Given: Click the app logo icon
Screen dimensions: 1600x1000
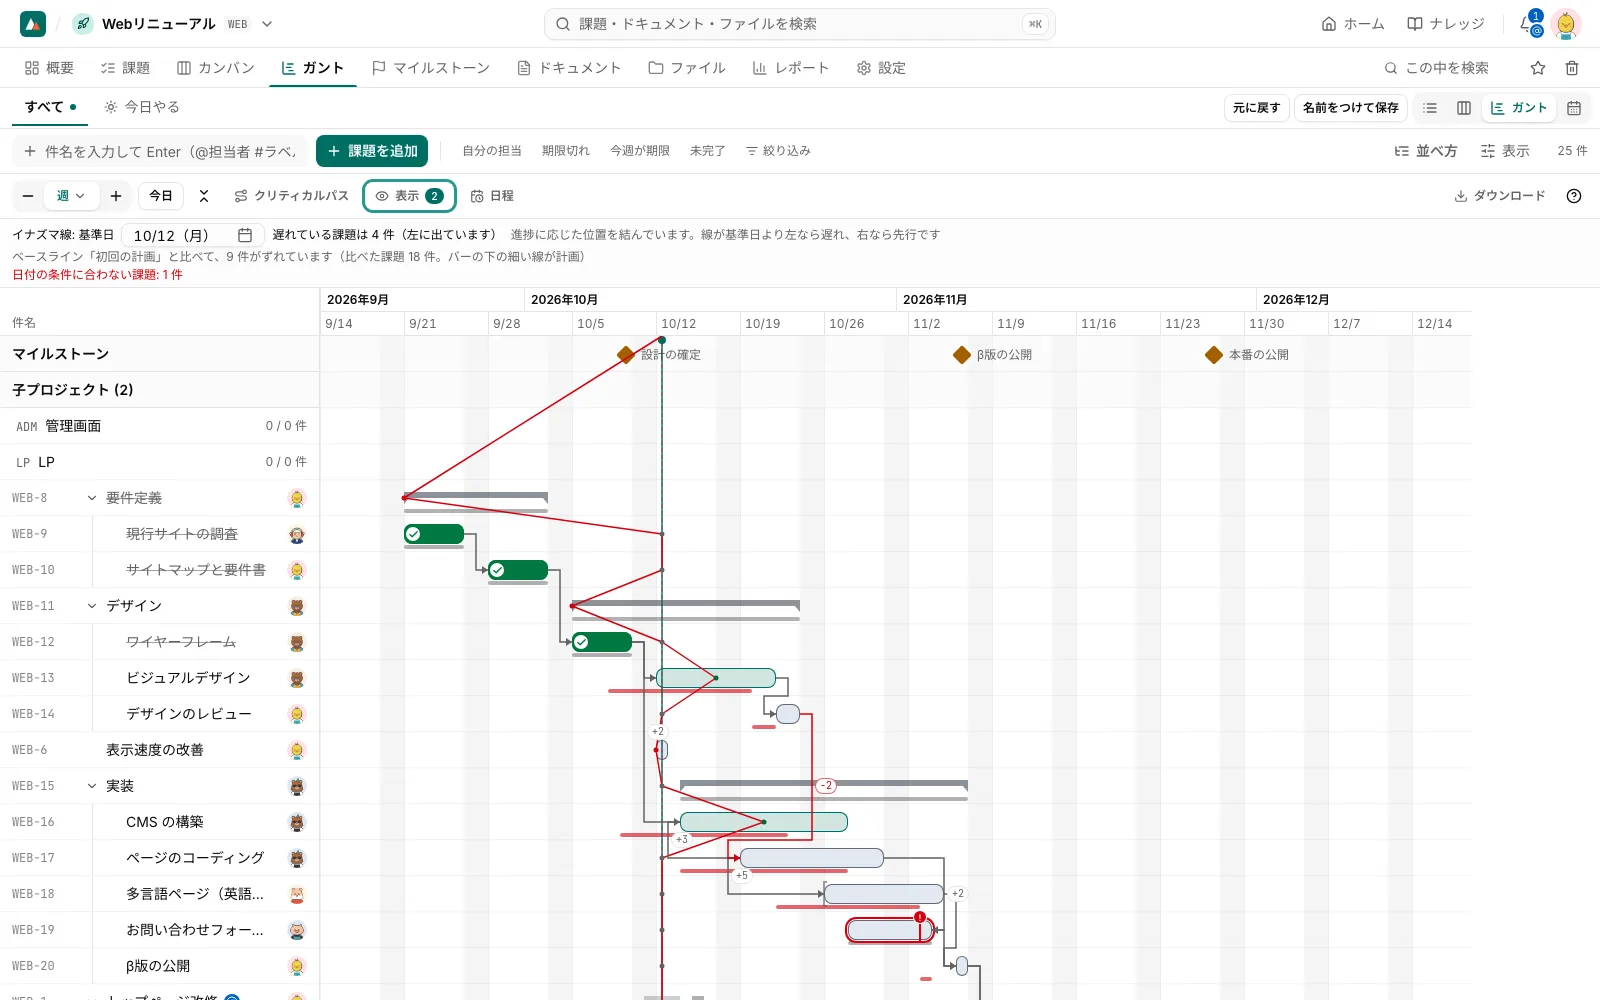Looking at the screenshot, I should 33,24.
